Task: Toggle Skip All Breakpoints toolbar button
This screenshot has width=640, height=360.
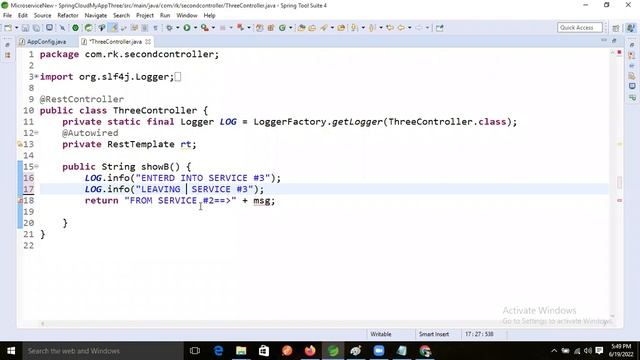Action: click(62, 28)
